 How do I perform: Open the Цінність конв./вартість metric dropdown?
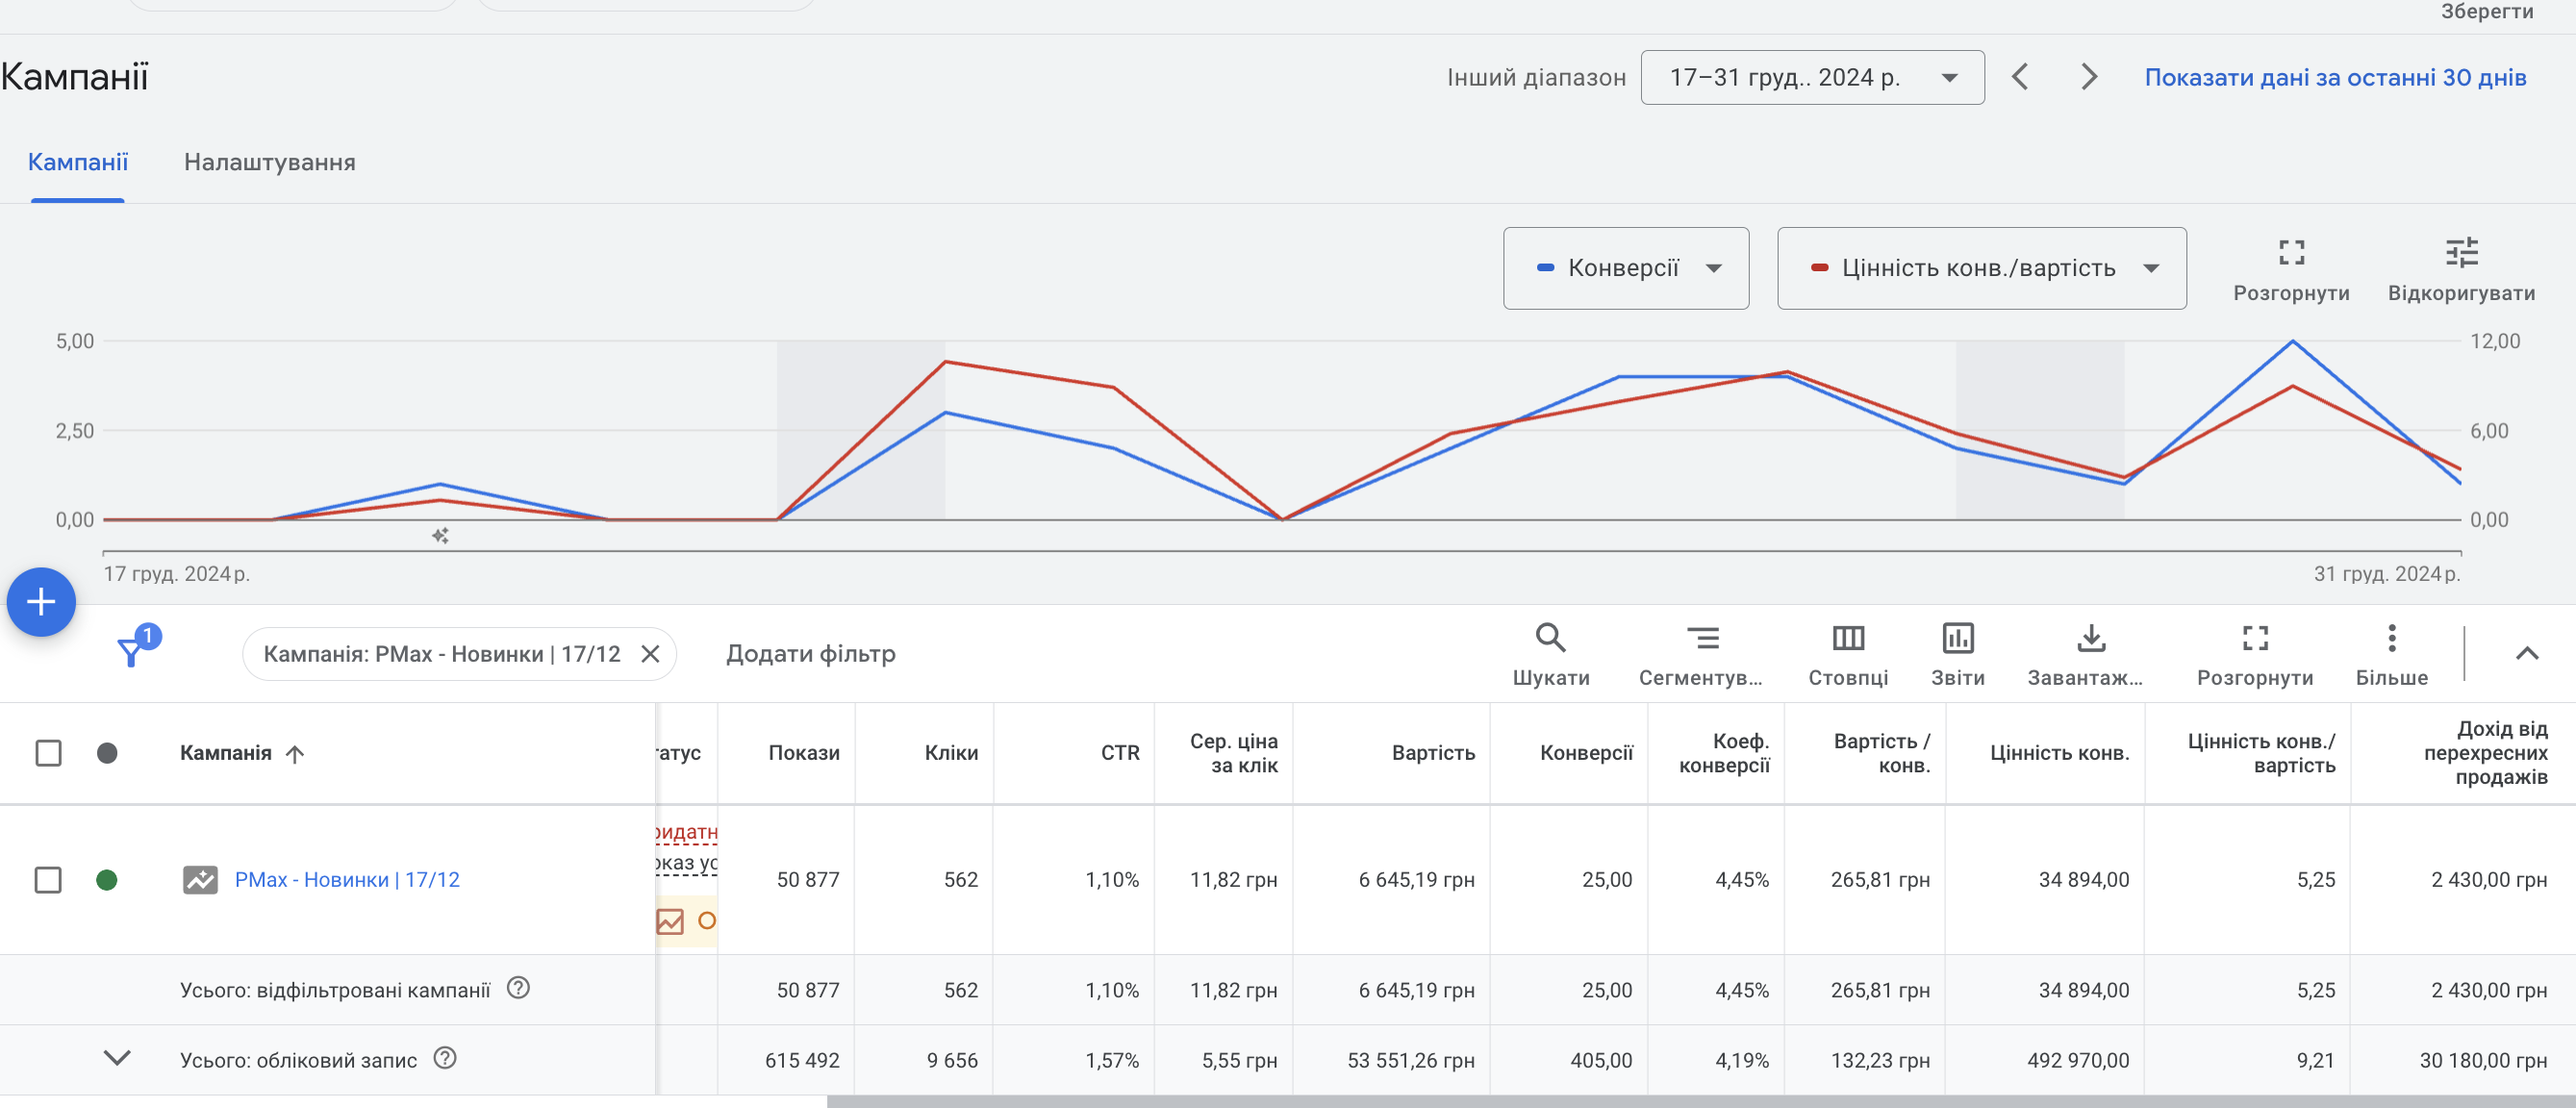point(1981,268)
